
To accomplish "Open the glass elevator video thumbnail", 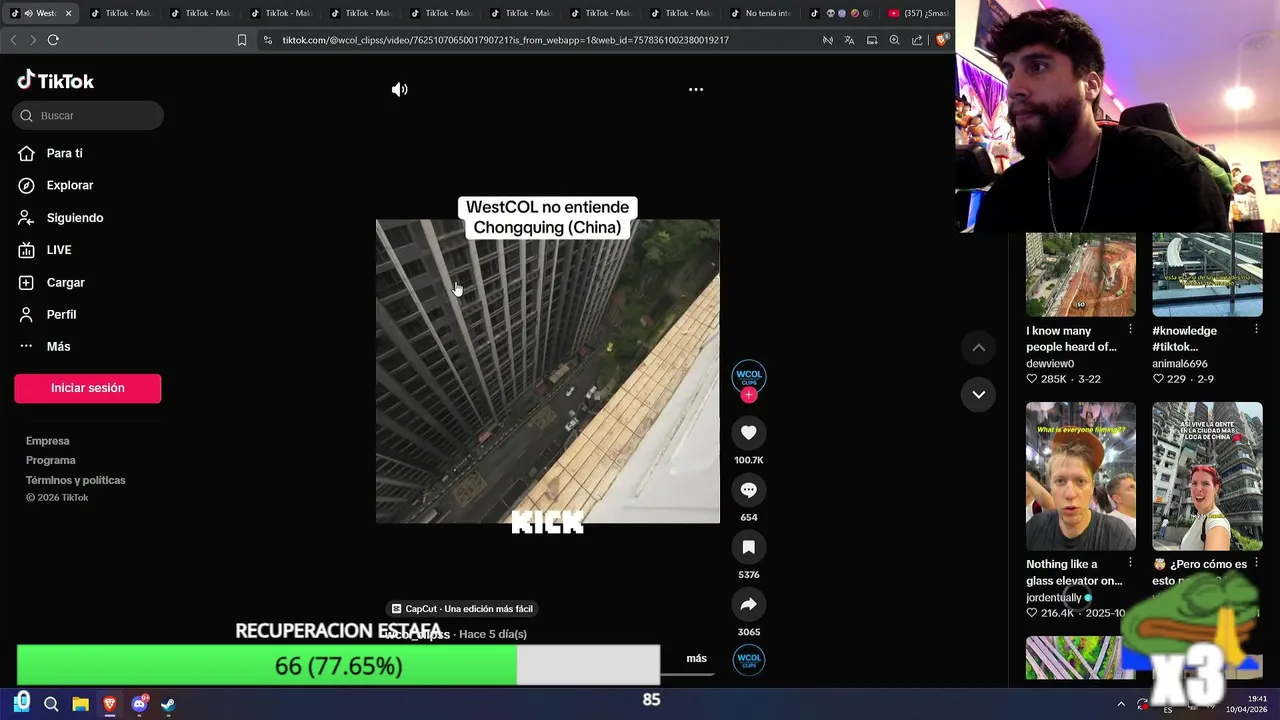I will click(x=1081, y=476).
